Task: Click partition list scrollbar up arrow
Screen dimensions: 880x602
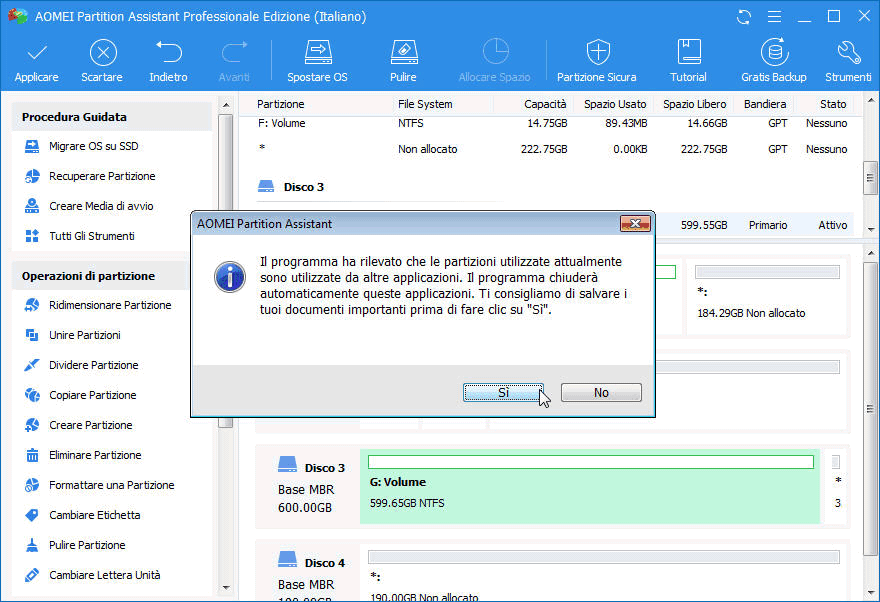Action: click(870, 101)
